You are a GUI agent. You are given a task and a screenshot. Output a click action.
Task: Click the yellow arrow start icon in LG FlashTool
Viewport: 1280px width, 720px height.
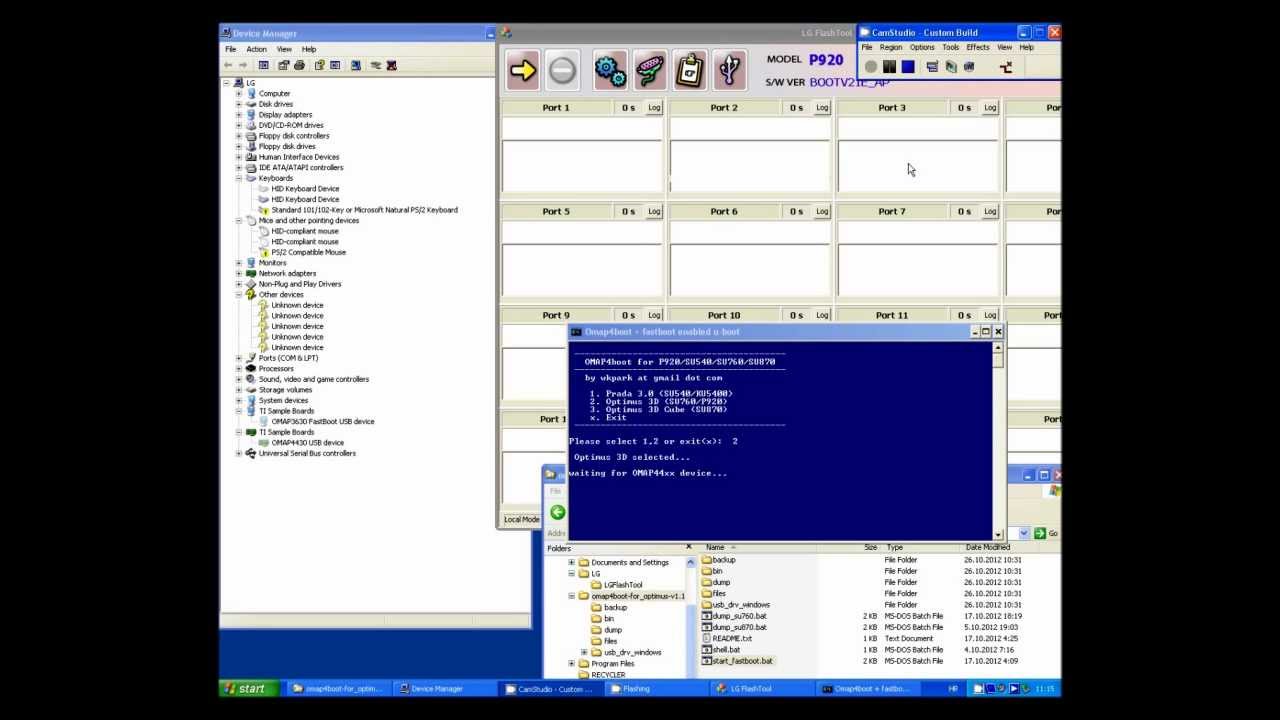click(x=522, y=69)
